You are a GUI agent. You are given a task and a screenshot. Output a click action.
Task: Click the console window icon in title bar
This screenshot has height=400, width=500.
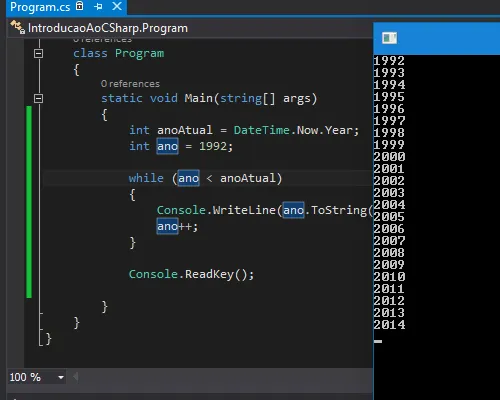(x=389, y=38)
